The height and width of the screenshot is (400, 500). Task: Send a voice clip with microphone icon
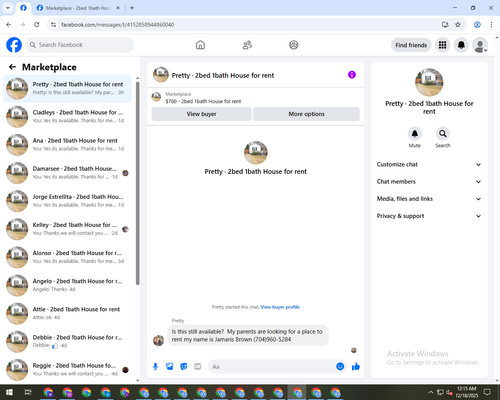[x=156, y=367]
